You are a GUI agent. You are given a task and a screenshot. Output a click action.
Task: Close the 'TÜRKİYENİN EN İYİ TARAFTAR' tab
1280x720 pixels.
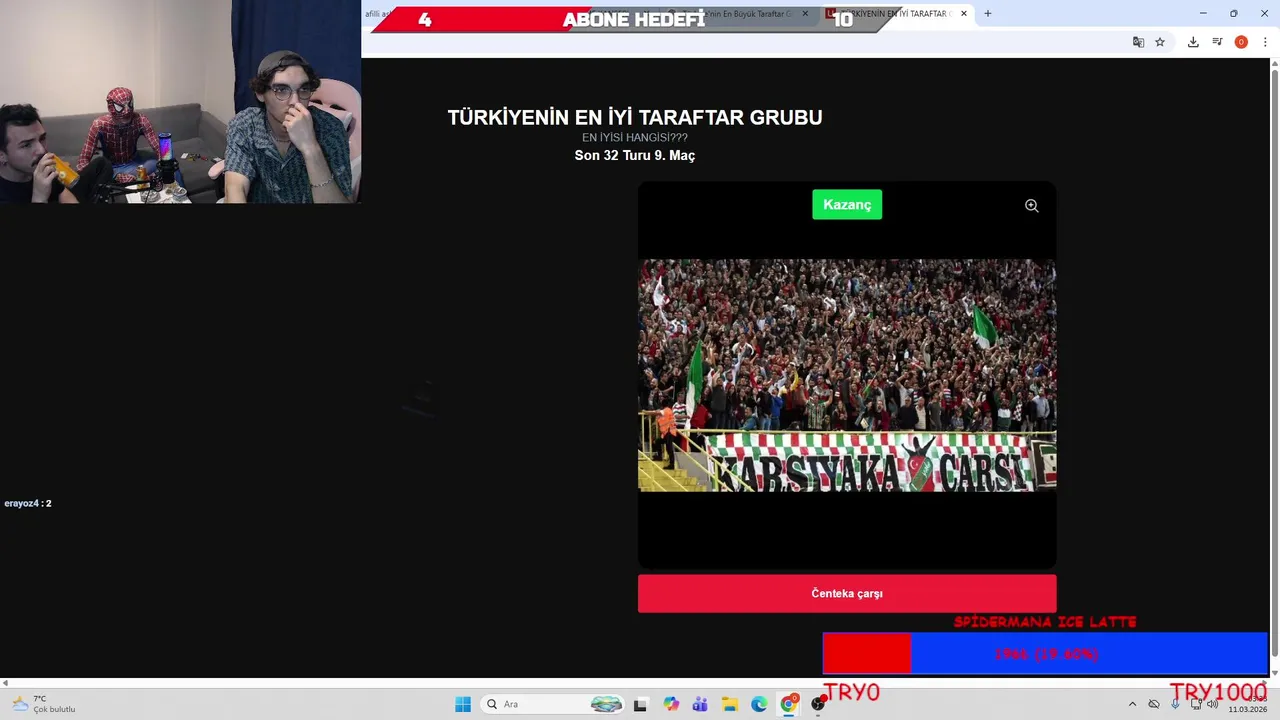coord(964,14)
